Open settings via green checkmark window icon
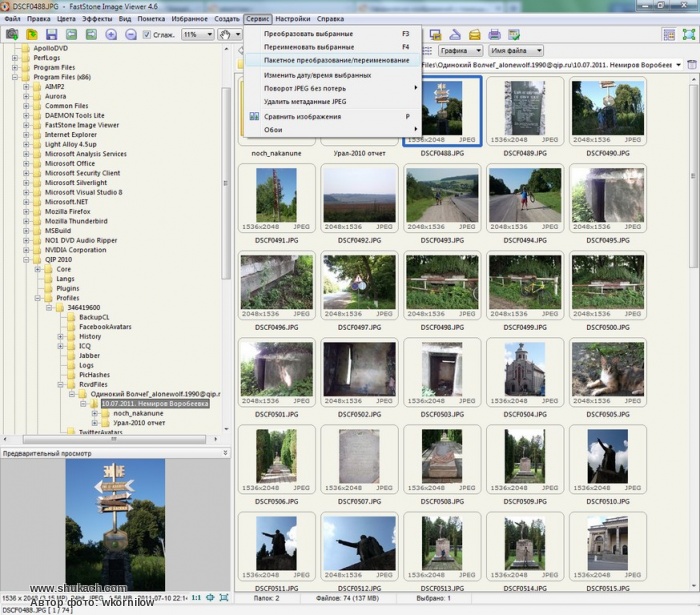Viewport: 700px width, 615px height. (x=514, y=34)
